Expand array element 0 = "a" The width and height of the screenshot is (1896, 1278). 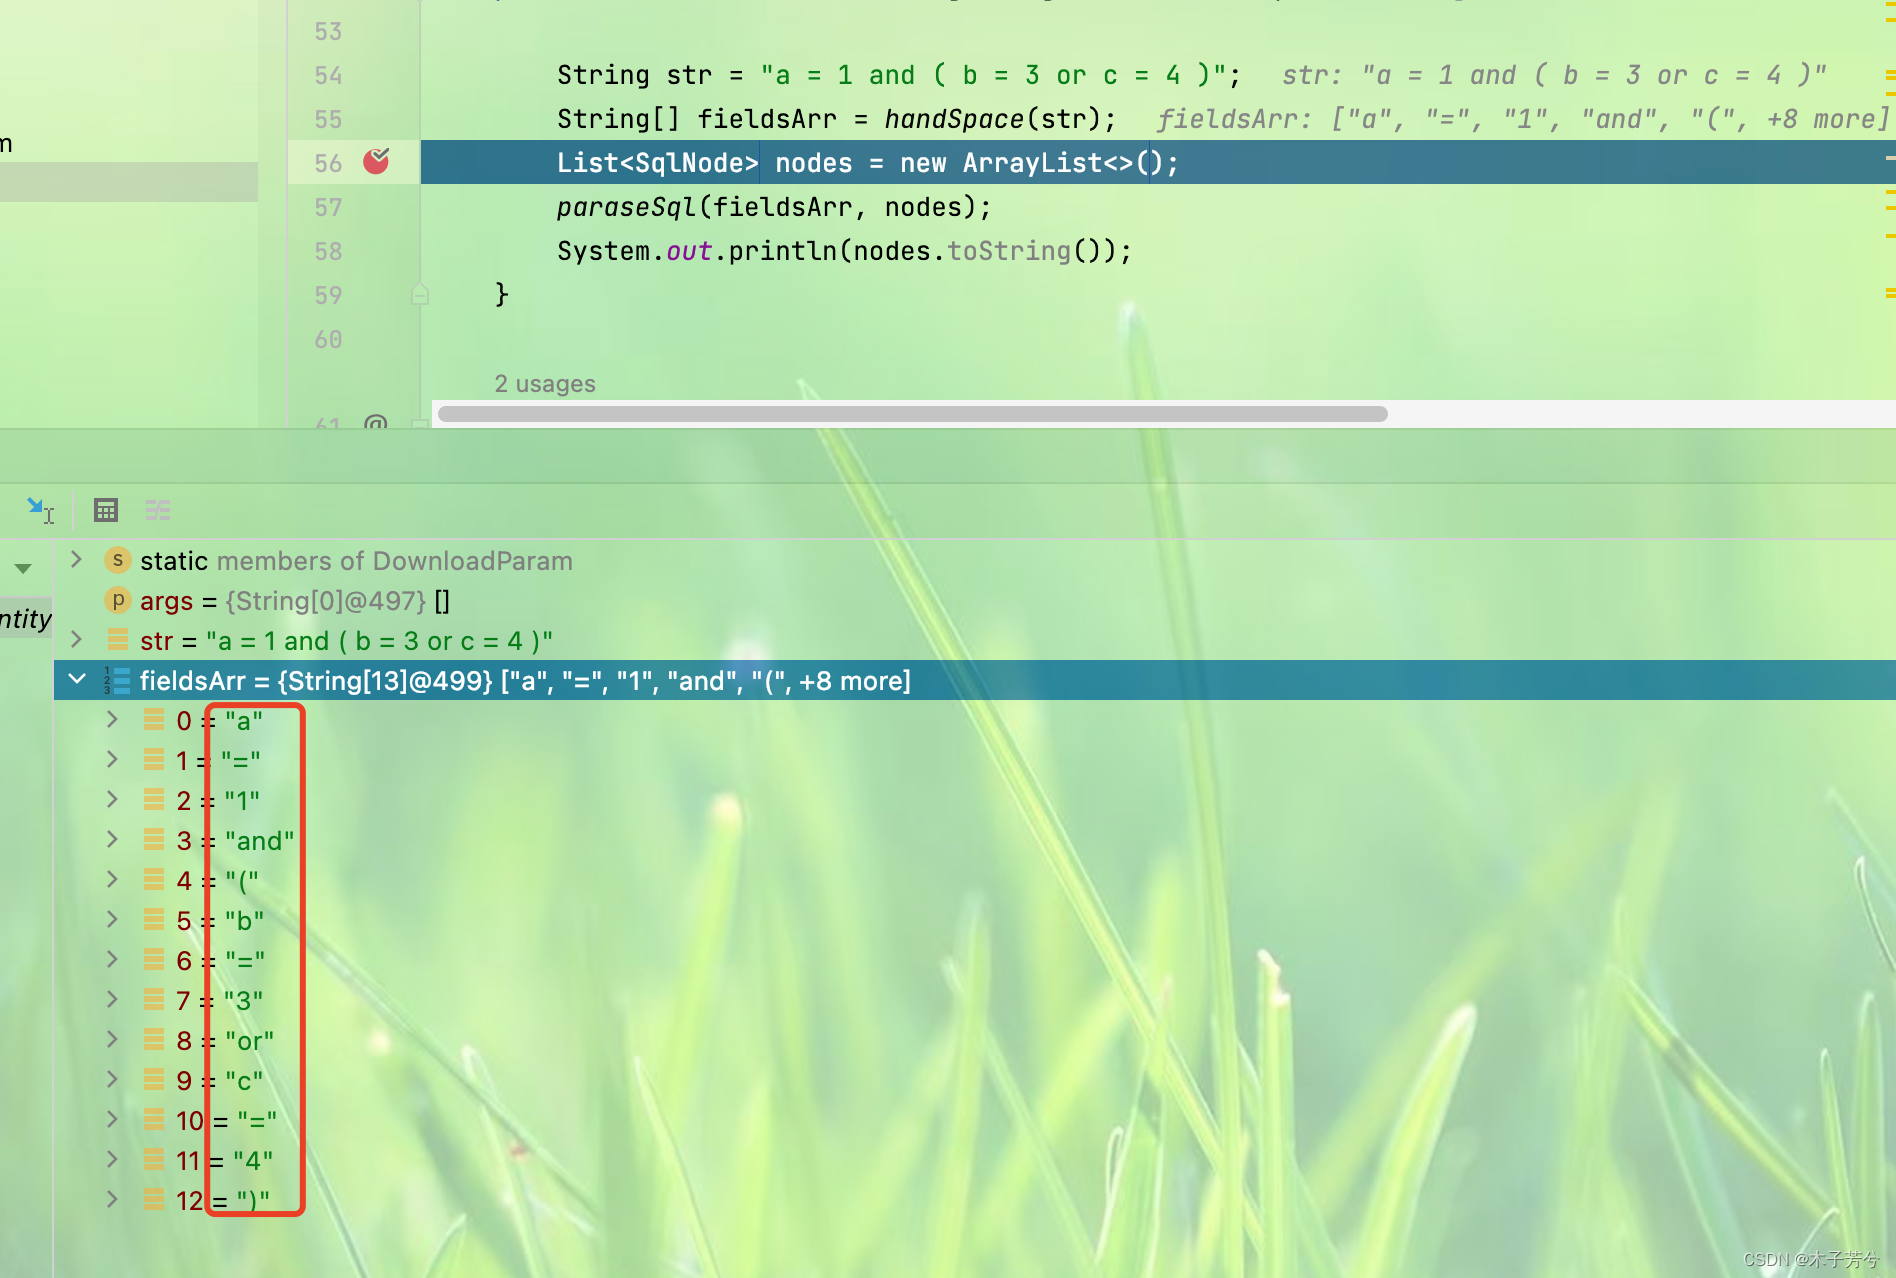112,720
